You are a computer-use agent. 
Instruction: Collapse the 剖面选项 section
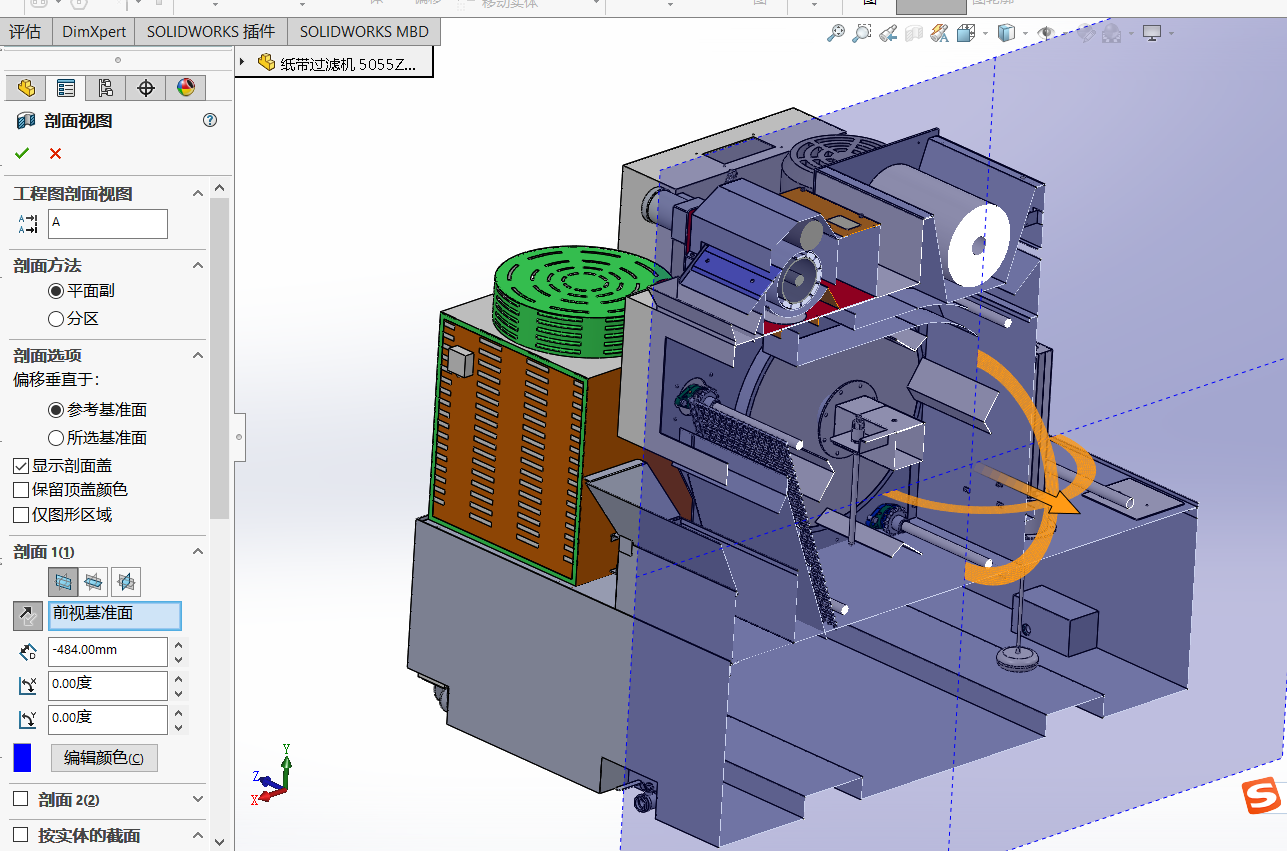pyautogui.click(x=197, y=355)
